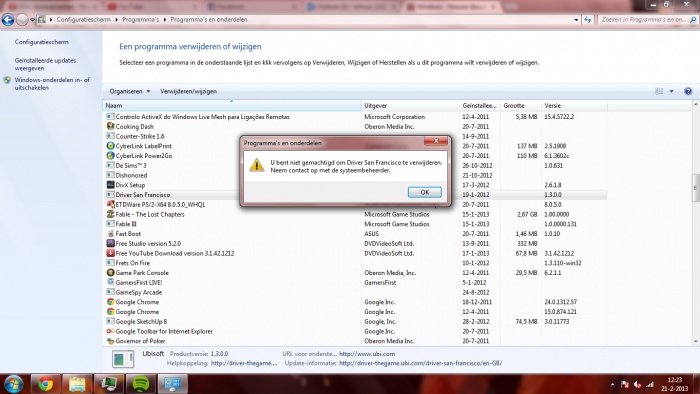This screenshot has height=394, width=700.
Task: Select the Free YouTube Download icon
Action: [110, 253]
